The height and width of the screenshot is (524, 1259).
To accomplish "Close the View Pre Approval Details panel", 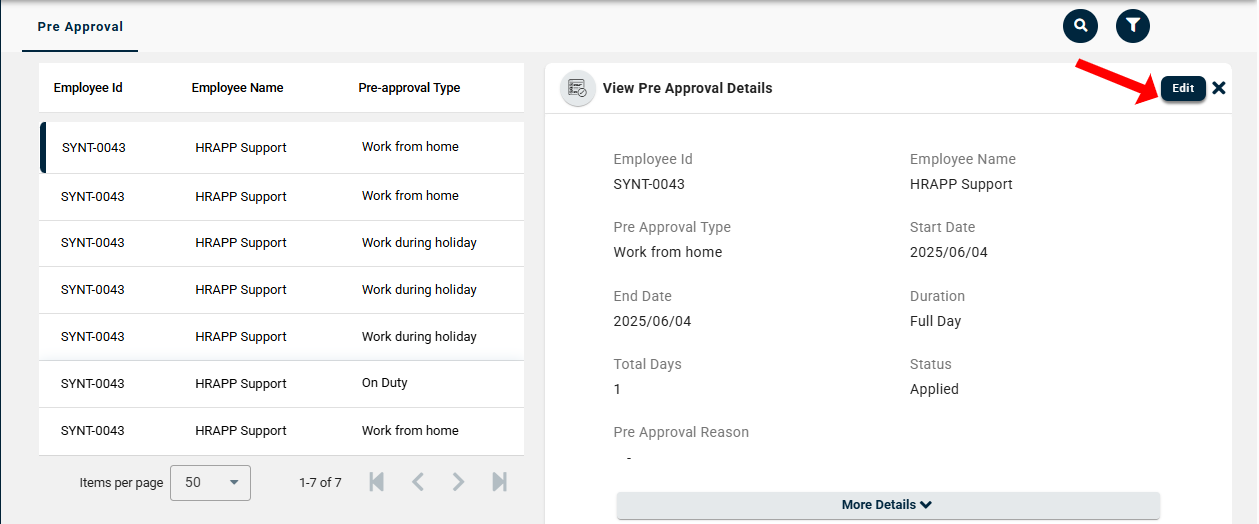I will click(x=1219, y=88).
